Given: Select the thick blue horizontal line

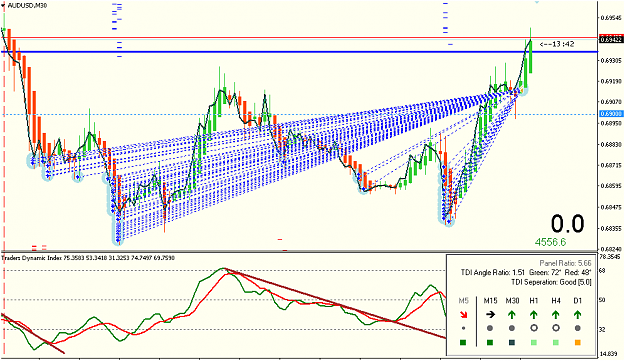Looking at the screenshot, I should pyautogui.click(x=299, y=52).
